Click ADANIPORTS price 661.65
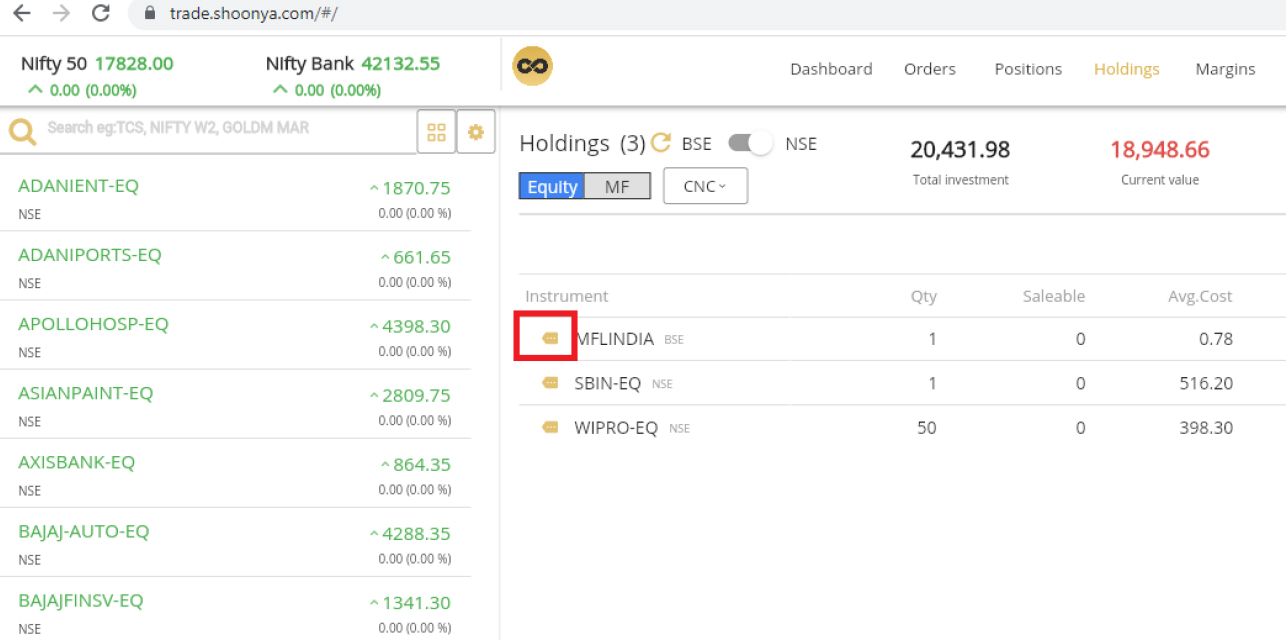This screenshot has height=640, width=1286. [422, 257]
